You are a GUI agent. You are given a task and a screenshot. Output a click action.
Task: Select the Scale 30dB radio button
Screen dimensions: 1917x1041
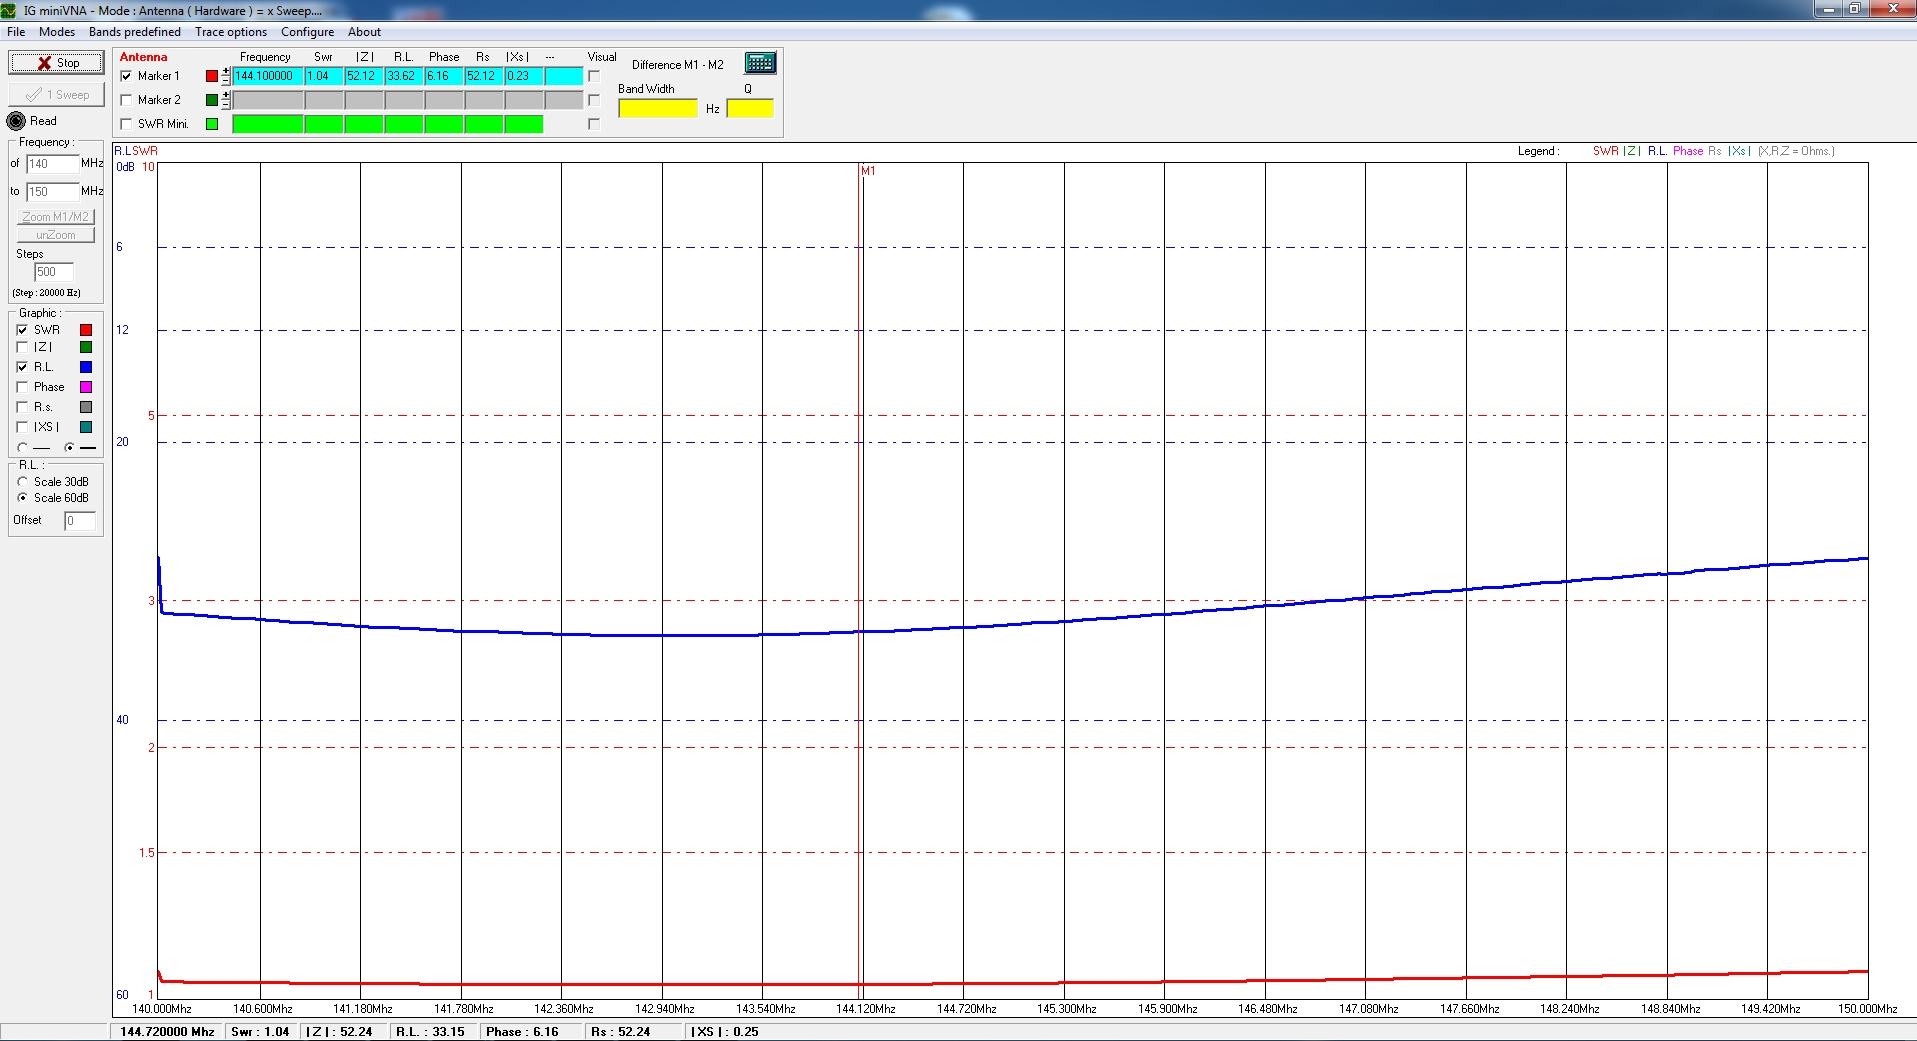(23, 482)
